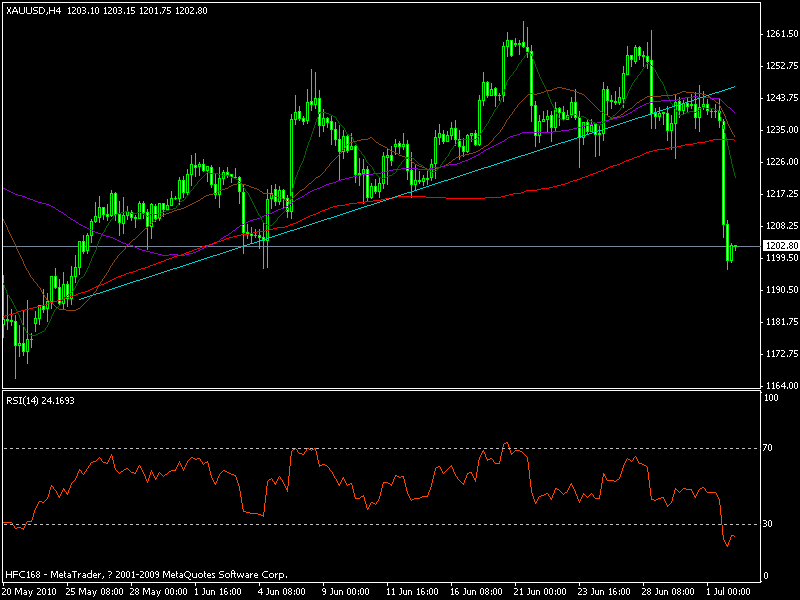Click the 28 May 00:00 time label

(x=159, y=592)
